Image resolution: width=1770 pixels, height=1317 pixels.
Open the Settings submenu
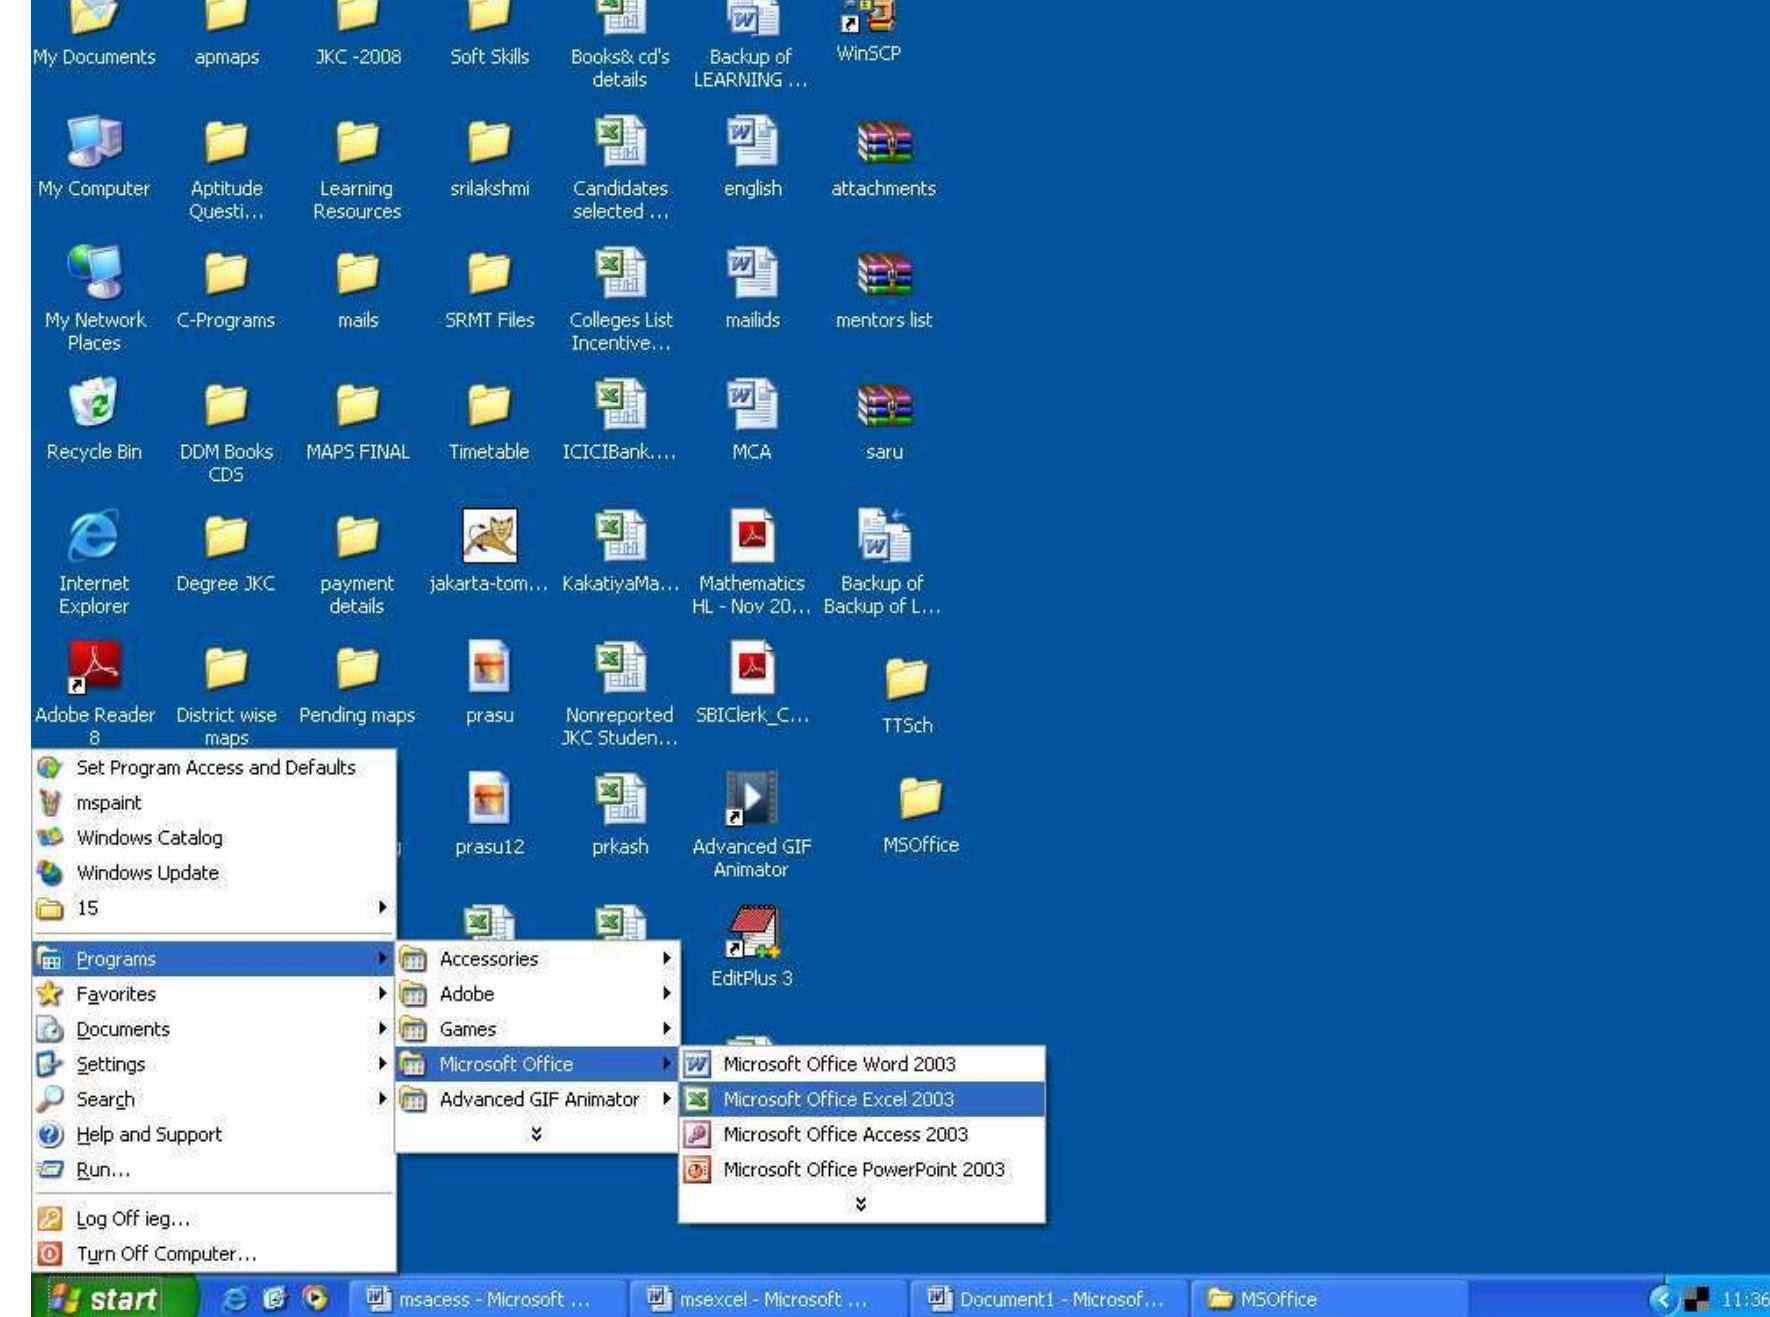click(x=214, y=1064)
